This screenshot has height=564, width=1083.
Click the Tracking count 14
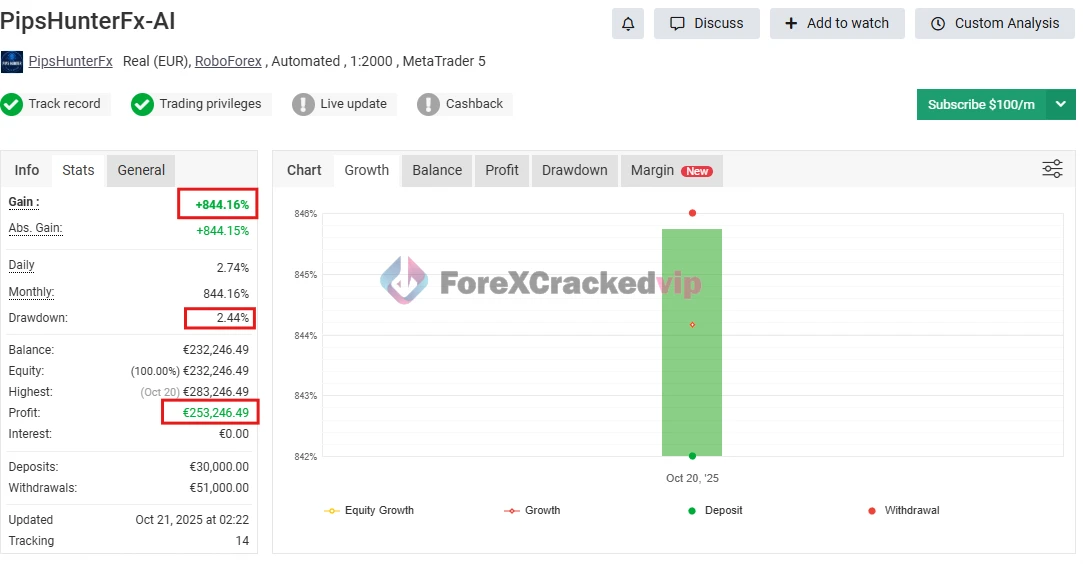coord(242,541)
